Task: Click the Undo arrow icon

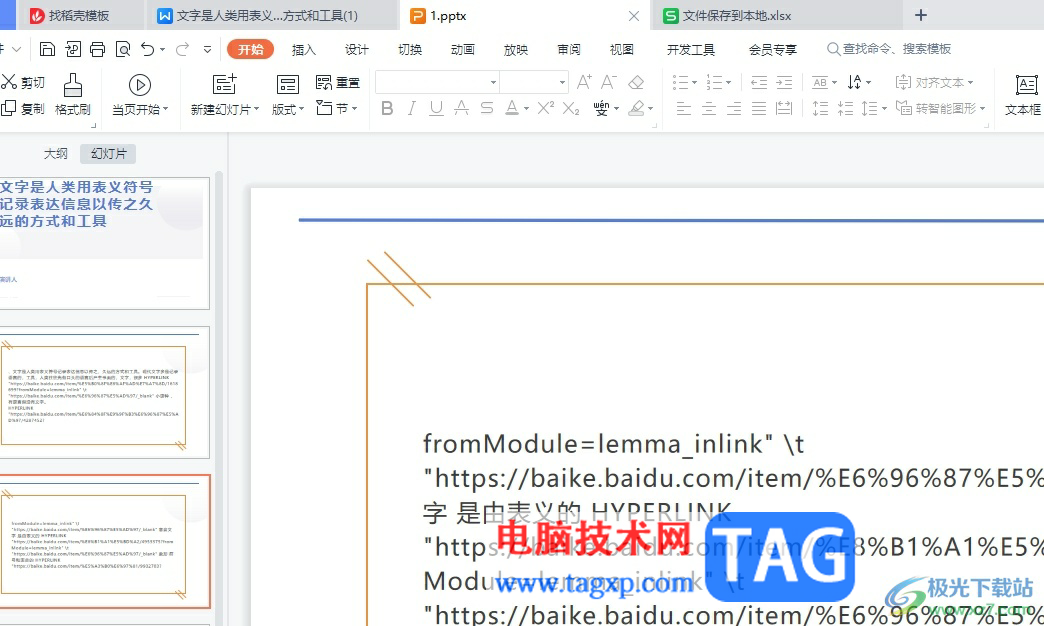Action: (x=148, y=49)
